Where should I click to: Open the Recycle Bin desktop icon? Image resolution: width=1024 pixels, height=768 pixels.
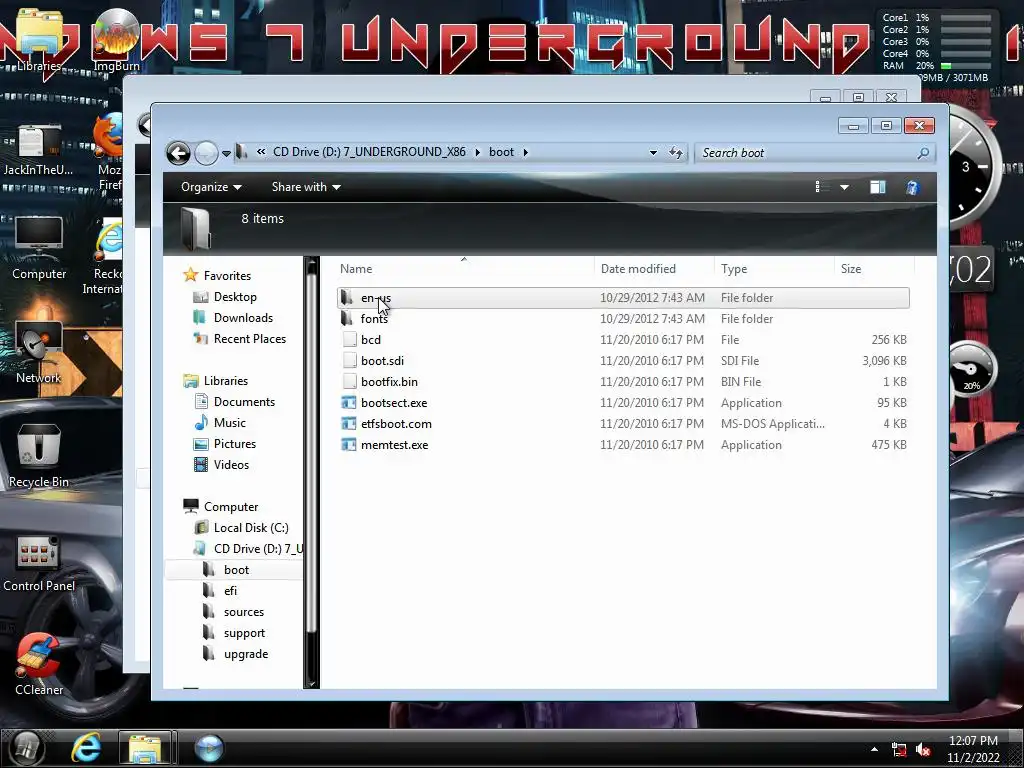tap(39, 456)
